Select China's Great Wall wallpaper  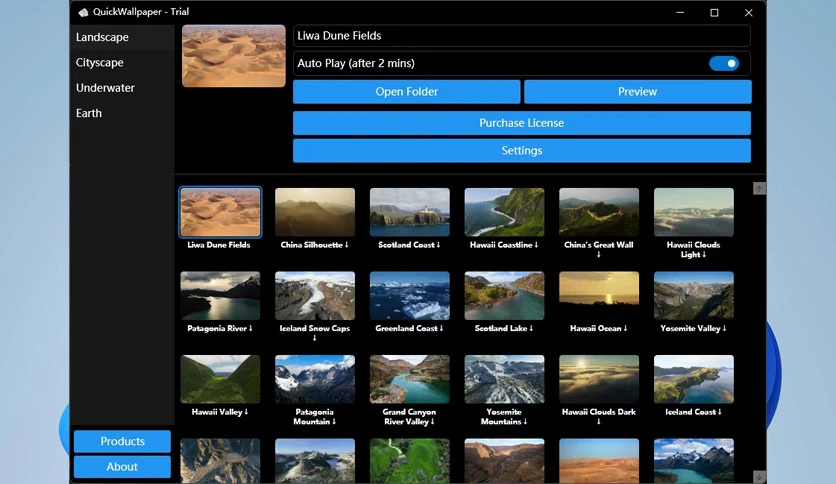[599, 212]
